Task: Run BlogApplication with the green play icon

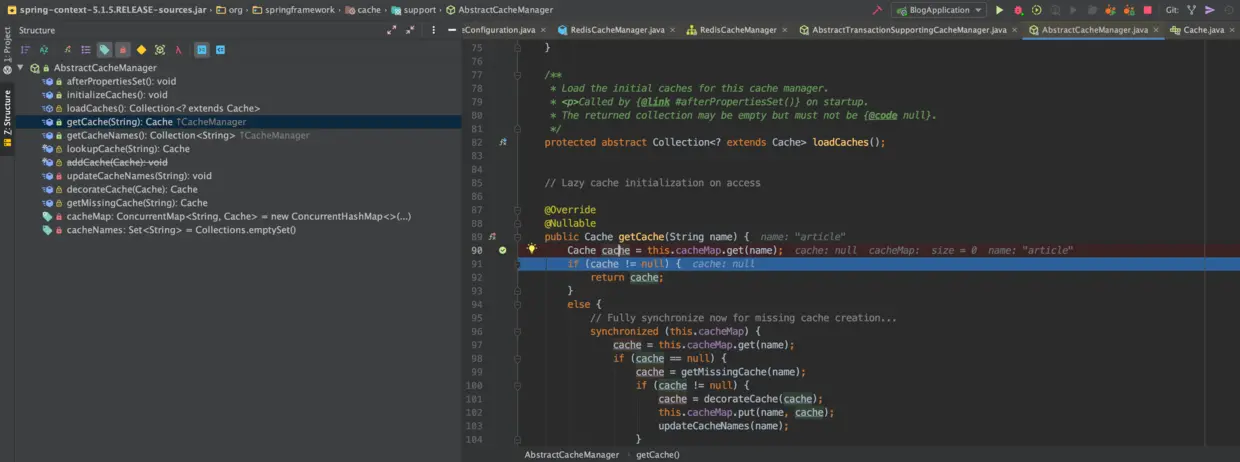Action: 999,10
